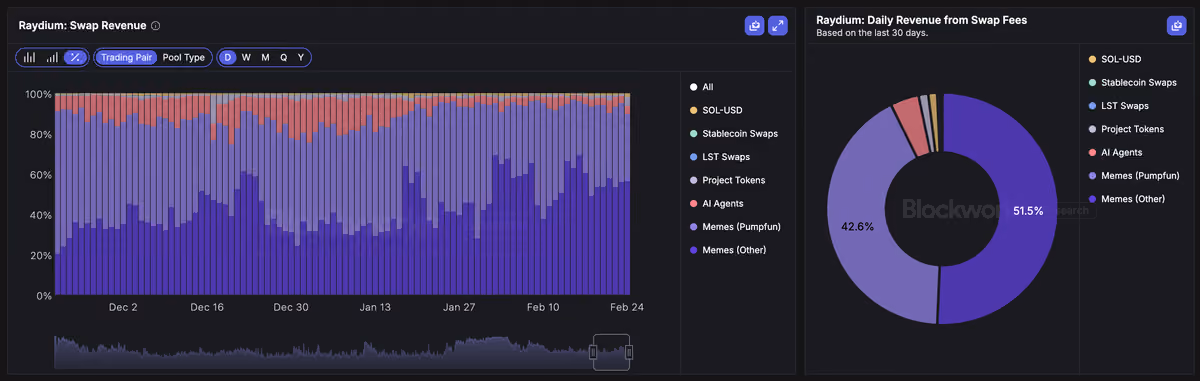The height and width of the screenshot is (381, 1200).
Task: Toggle All series in Swap Revenue legend
Action: coord(702,87)
